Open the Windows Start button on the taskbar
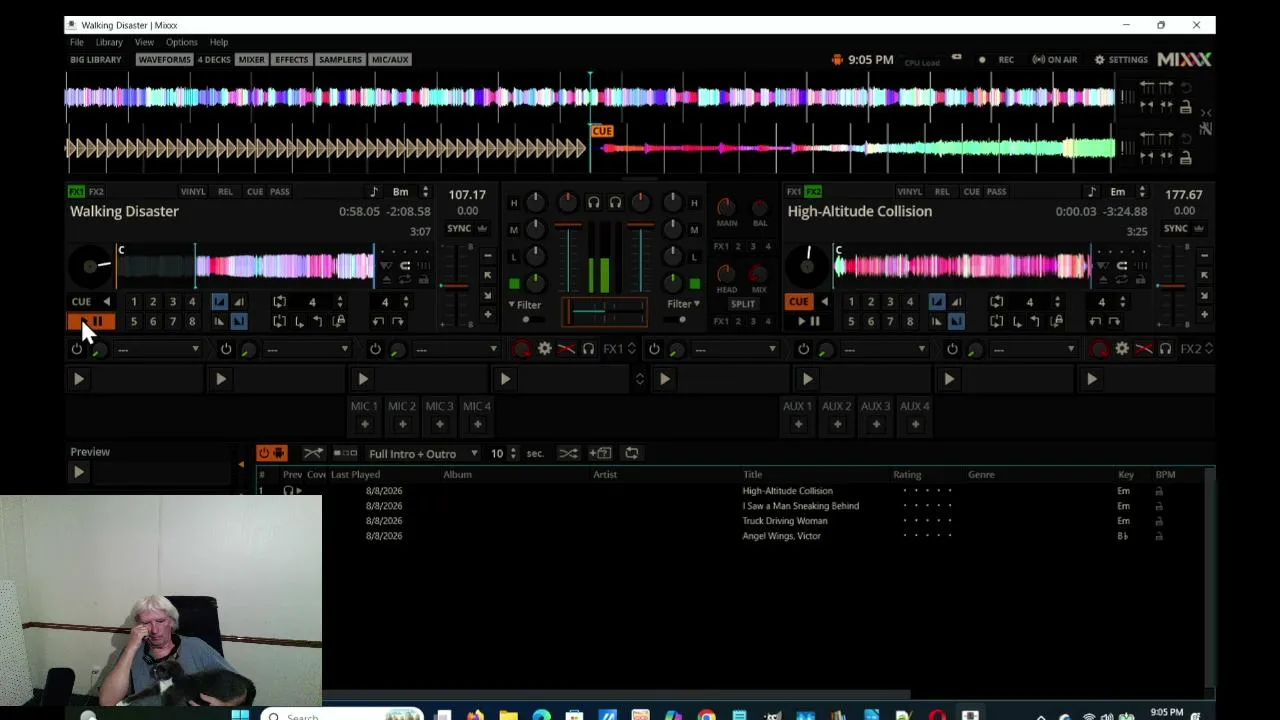Viewport: 1280px width, 720px height. coord(240,715)
